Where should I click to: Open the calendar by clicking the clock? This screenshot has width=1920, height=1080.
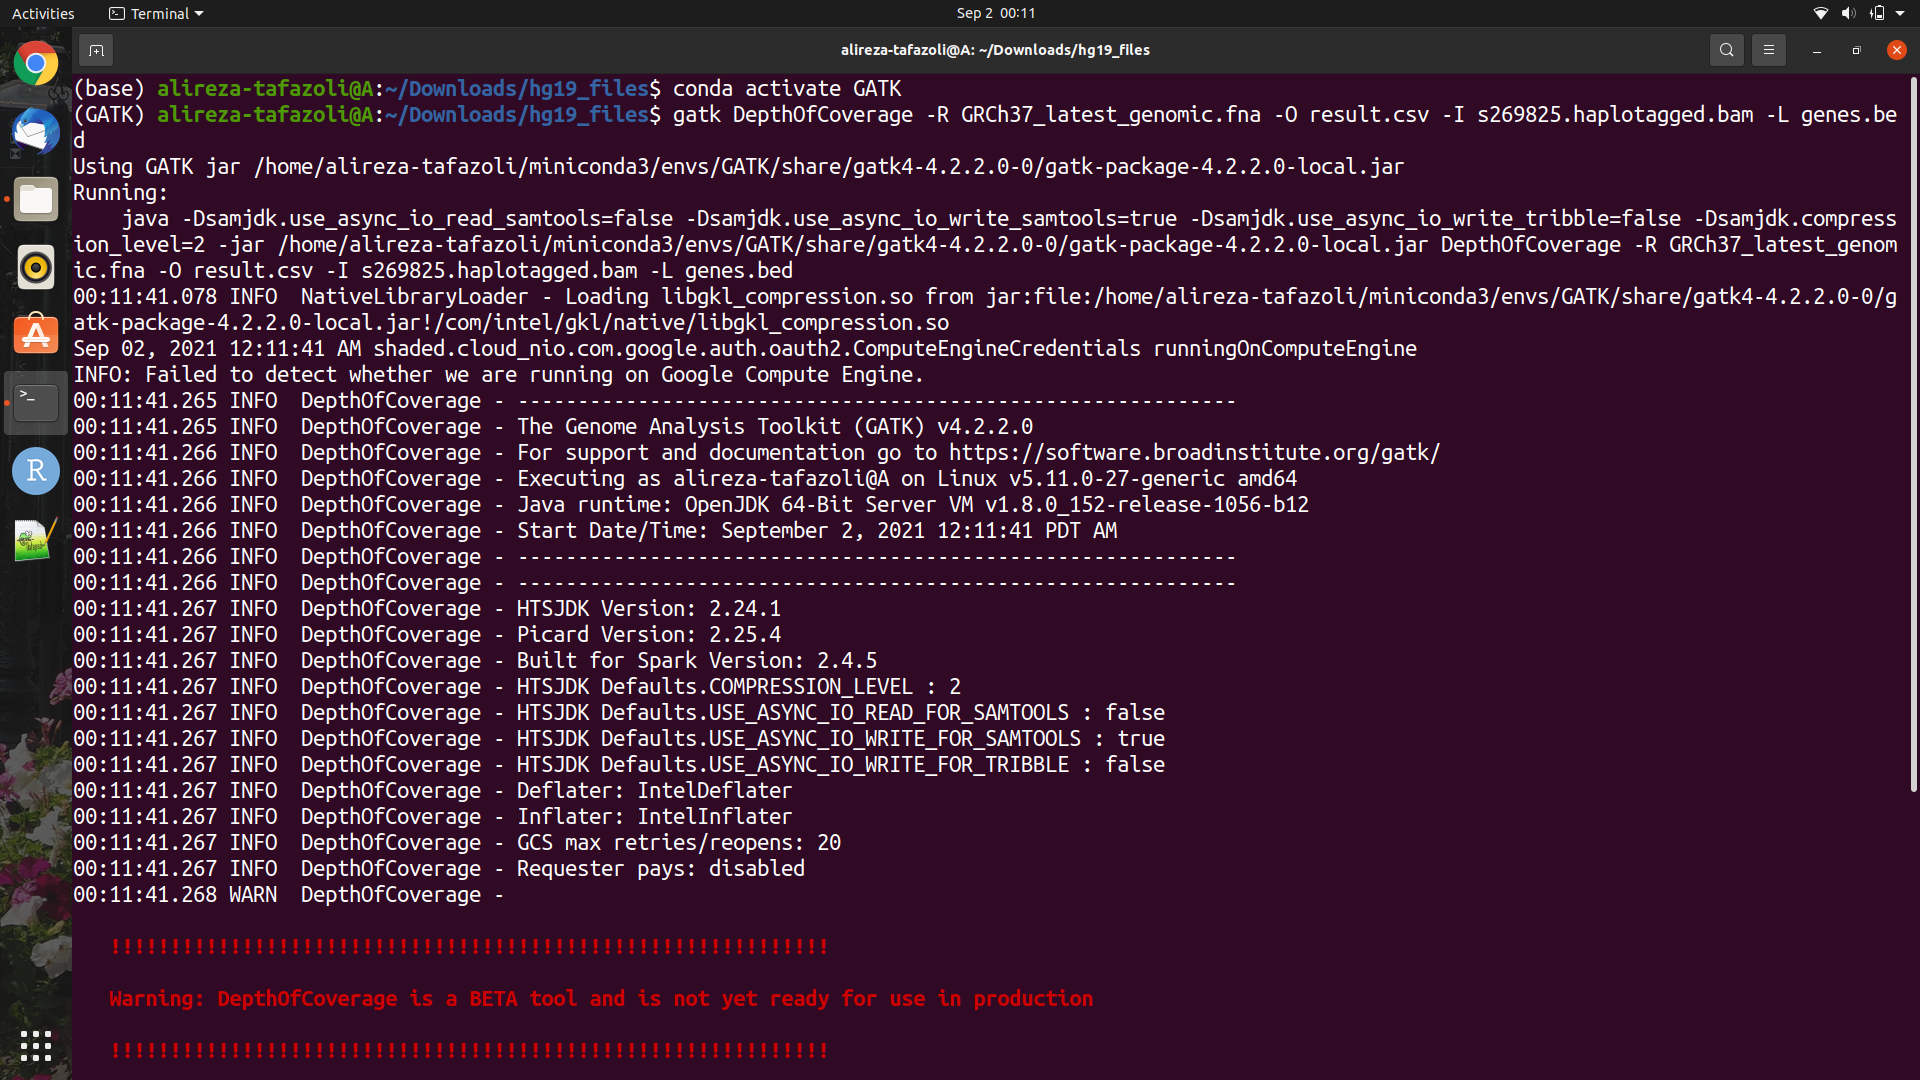point(996,13)
